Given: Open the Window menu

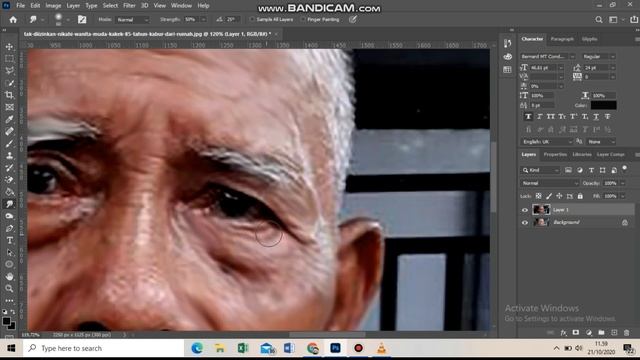Looking at the screenshot, I should point(181,6).
